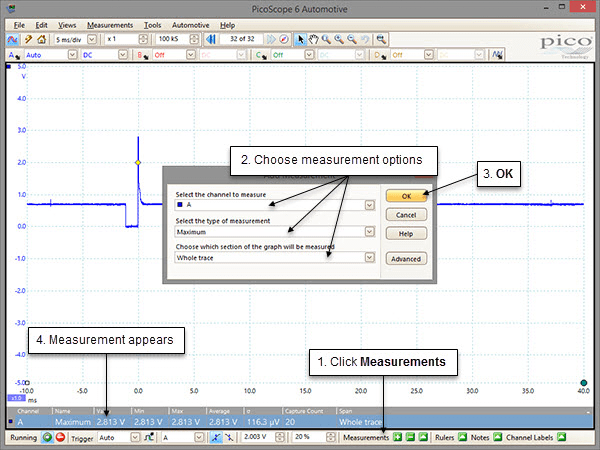Open Channel C options button
The width and height of the screenshot is (600, 450).
(262, 55)
